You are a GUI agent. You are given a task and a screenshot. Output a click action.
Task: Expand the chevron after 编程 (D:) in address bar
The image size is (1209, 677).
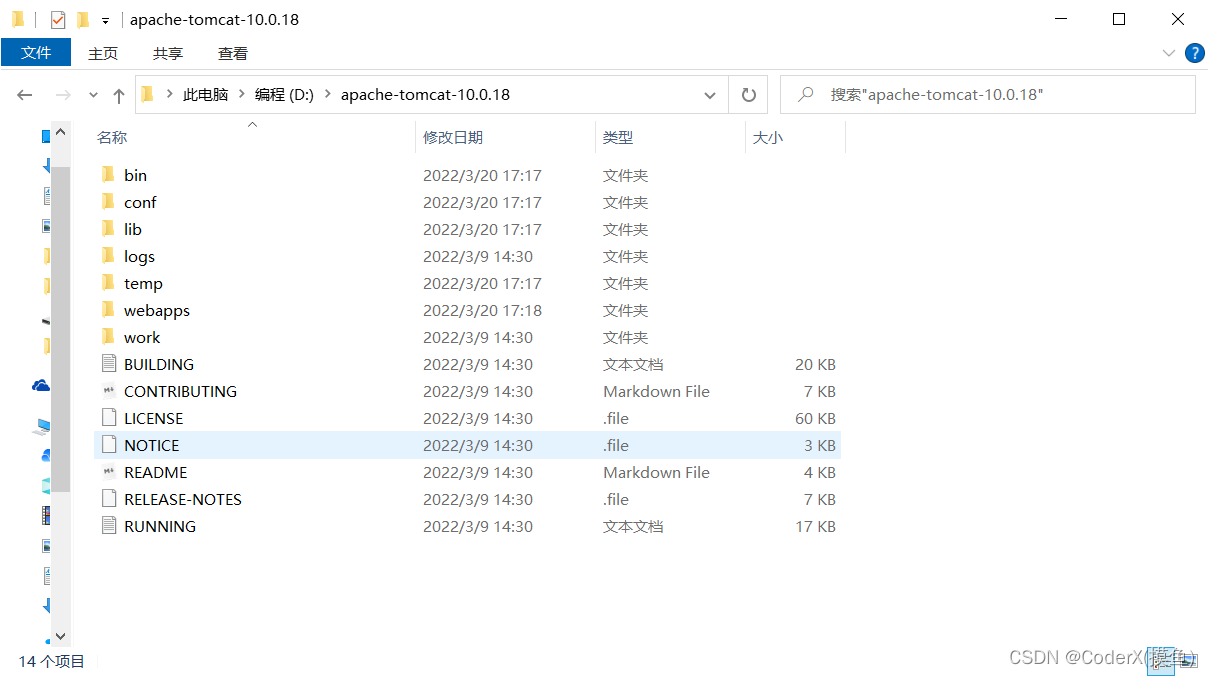point(328,94)
